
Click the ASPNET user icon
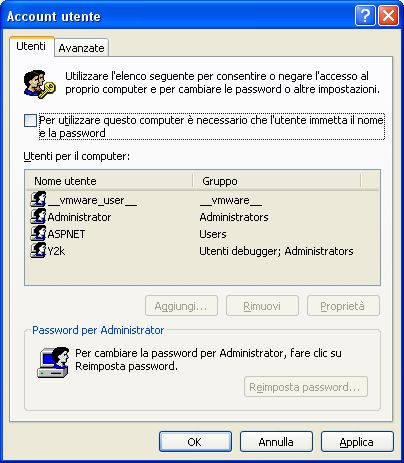click(38, 233)
